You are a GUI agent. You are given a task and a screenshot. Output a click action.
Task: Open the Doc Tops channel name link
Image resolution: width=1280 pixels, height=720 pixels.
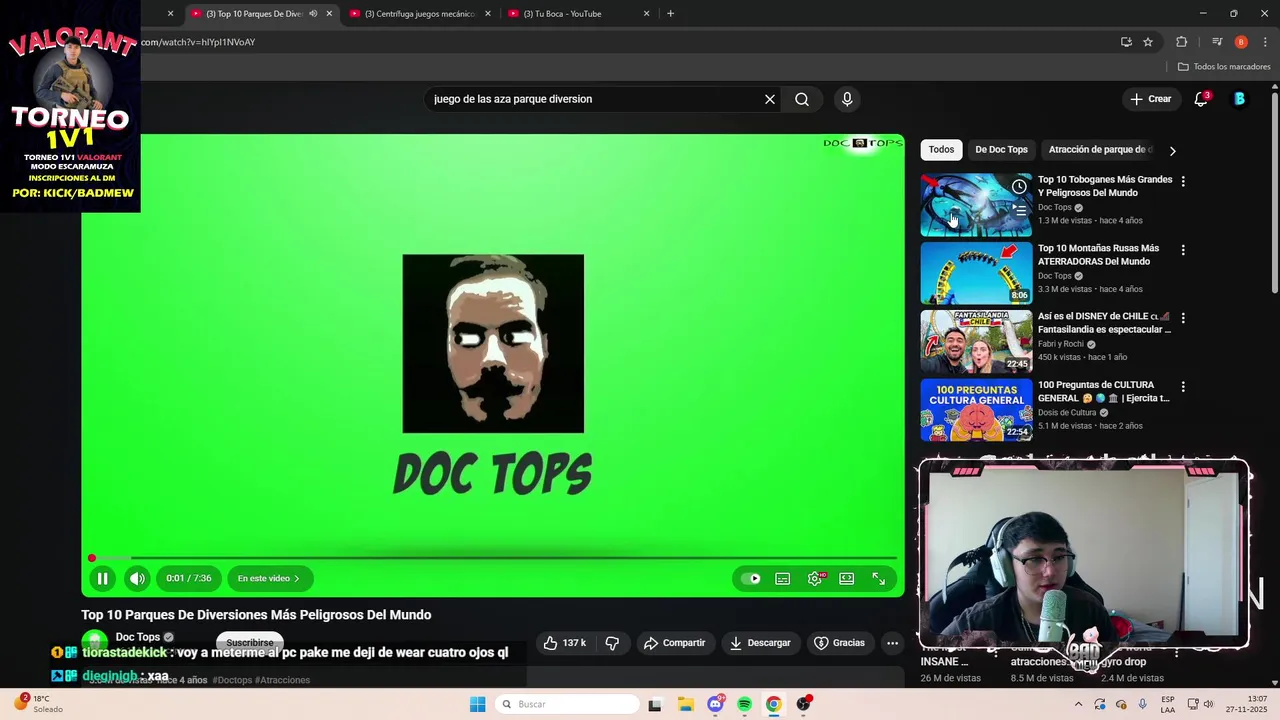[138, 637]
